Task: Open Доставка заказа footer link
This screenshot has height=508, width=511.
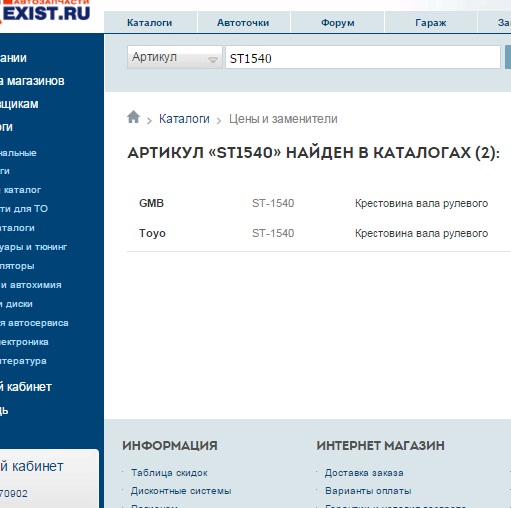Action: [x=364, y=473]
